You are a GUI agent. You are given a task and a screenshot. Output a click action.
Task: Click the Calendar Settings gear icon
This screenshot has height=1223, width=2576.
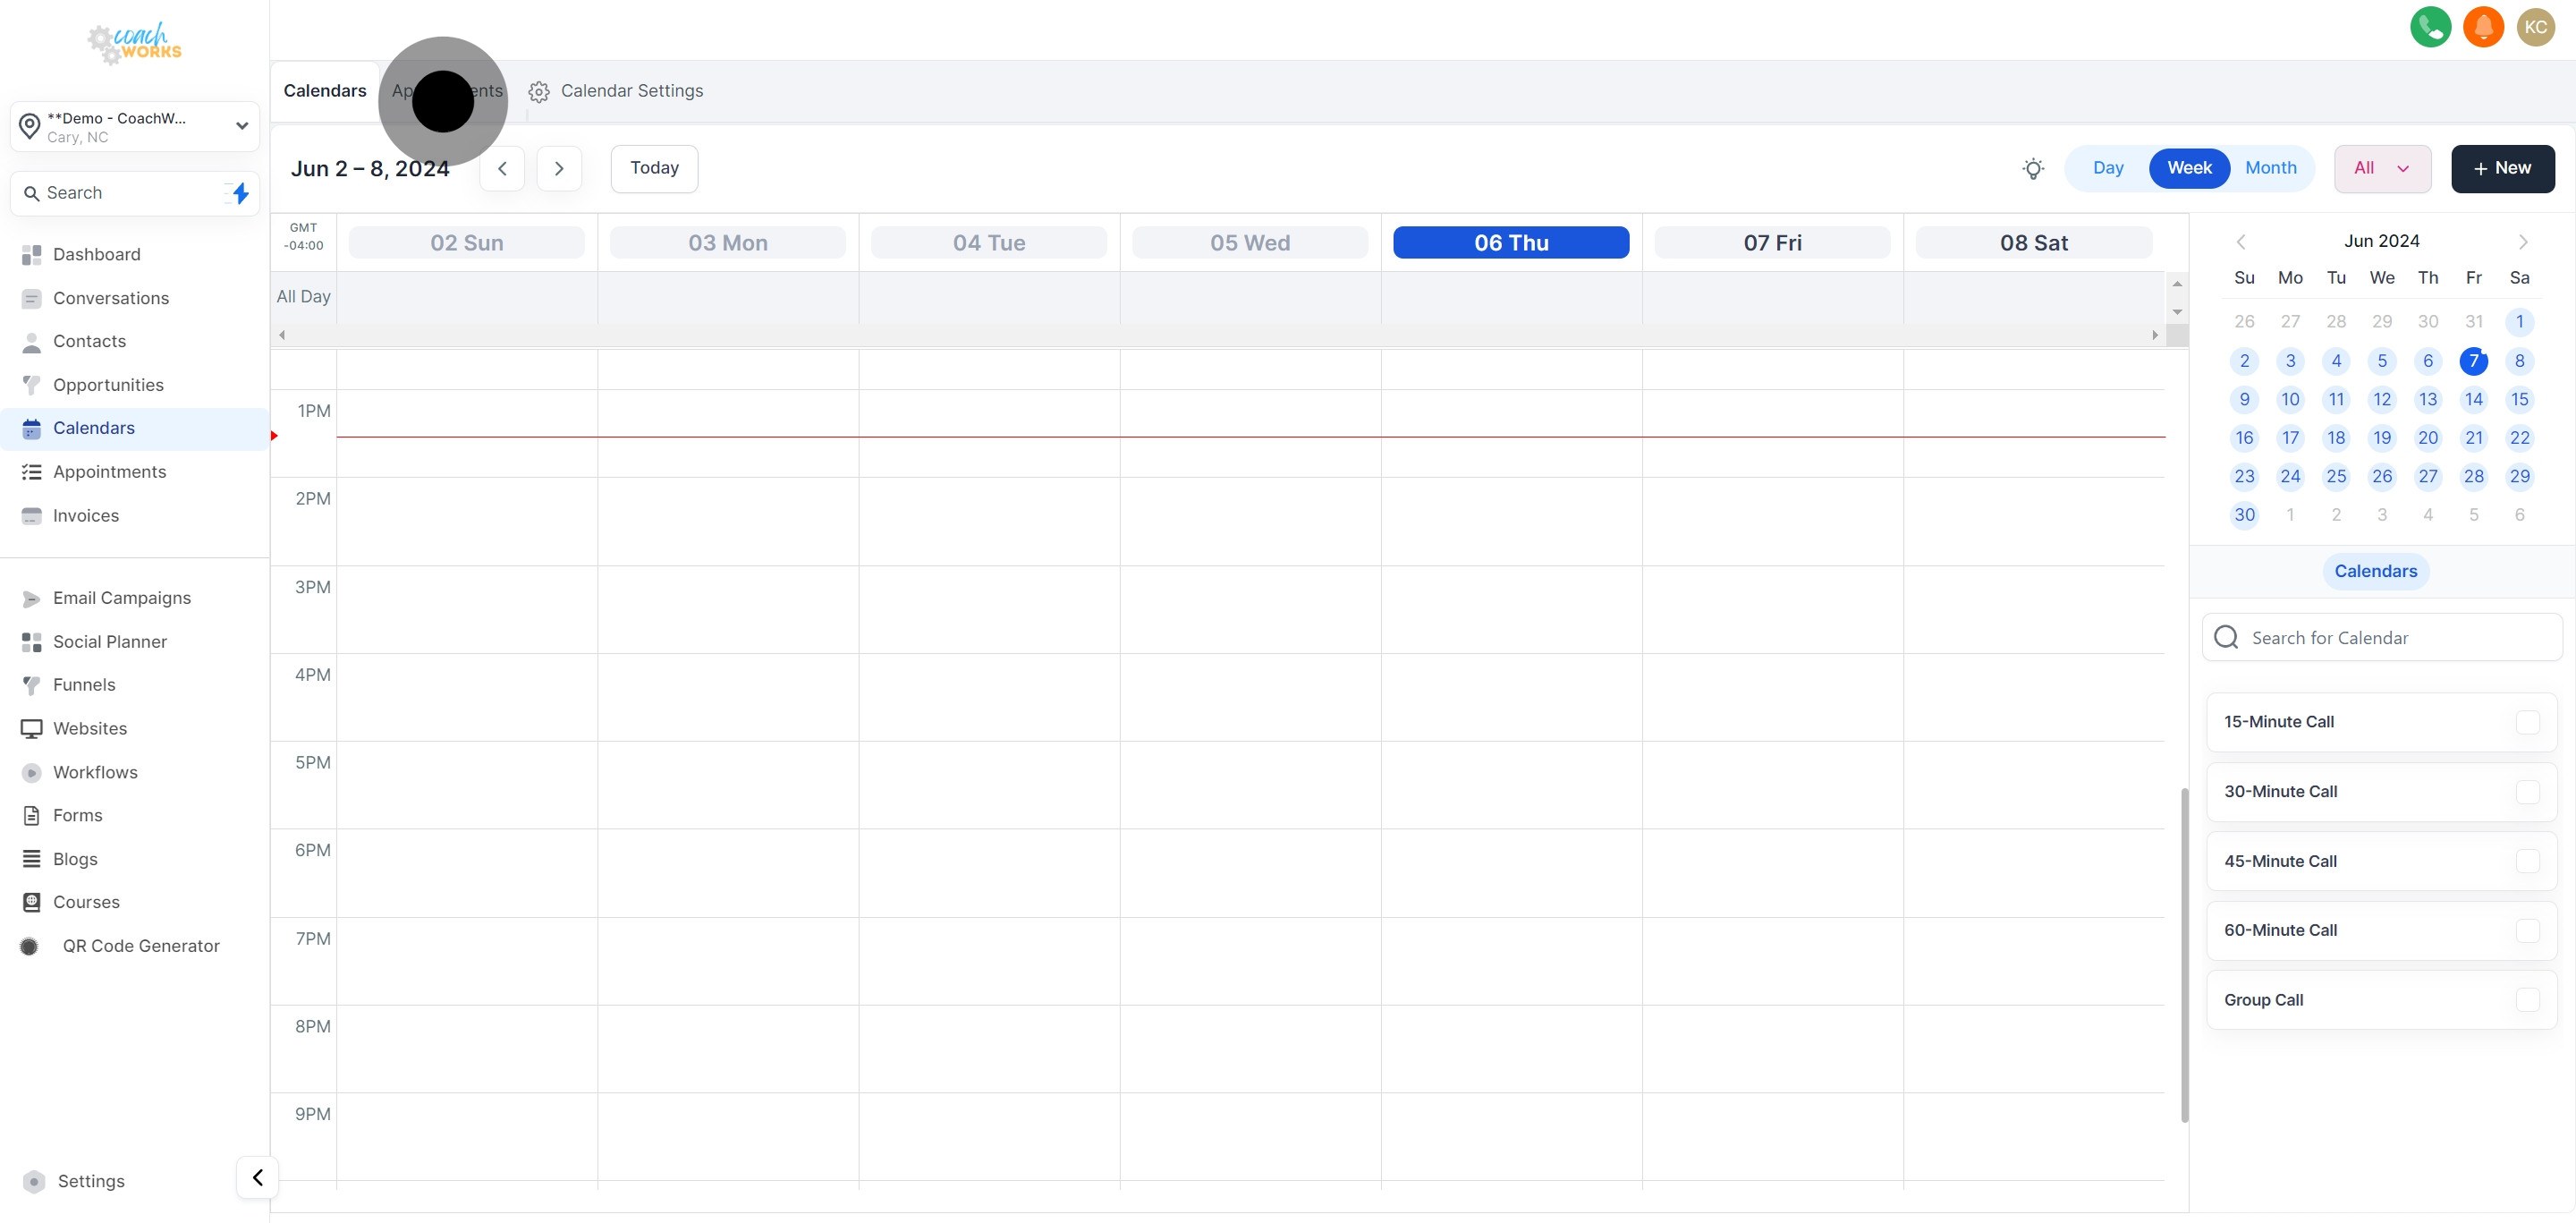(x=539, y=92)
